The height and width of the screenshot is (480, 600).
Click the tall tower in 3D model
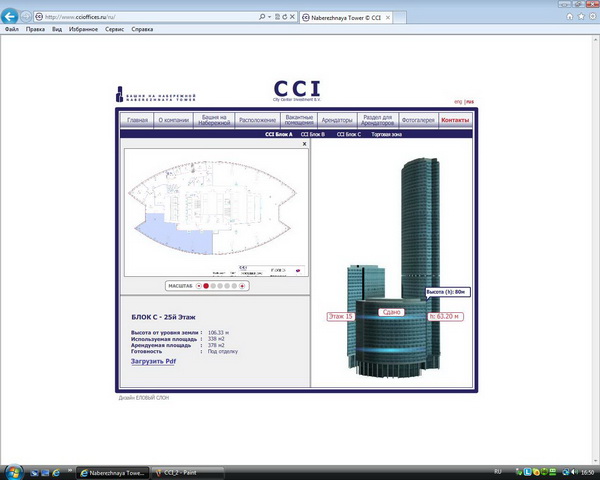pos(420,226)
